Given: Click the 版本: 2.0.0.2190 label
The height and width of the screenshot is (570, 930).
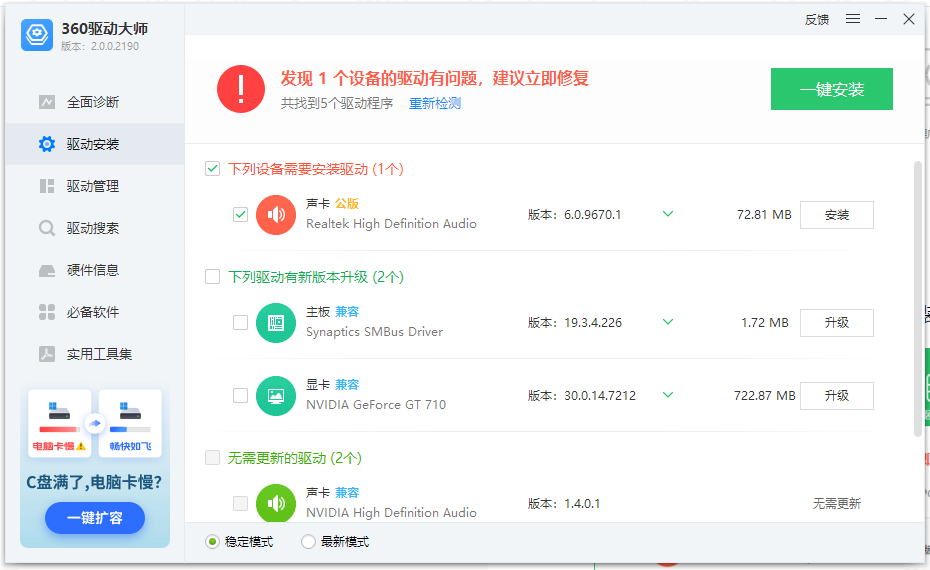Looking at the screenshot, I should [x=100, y=46].
